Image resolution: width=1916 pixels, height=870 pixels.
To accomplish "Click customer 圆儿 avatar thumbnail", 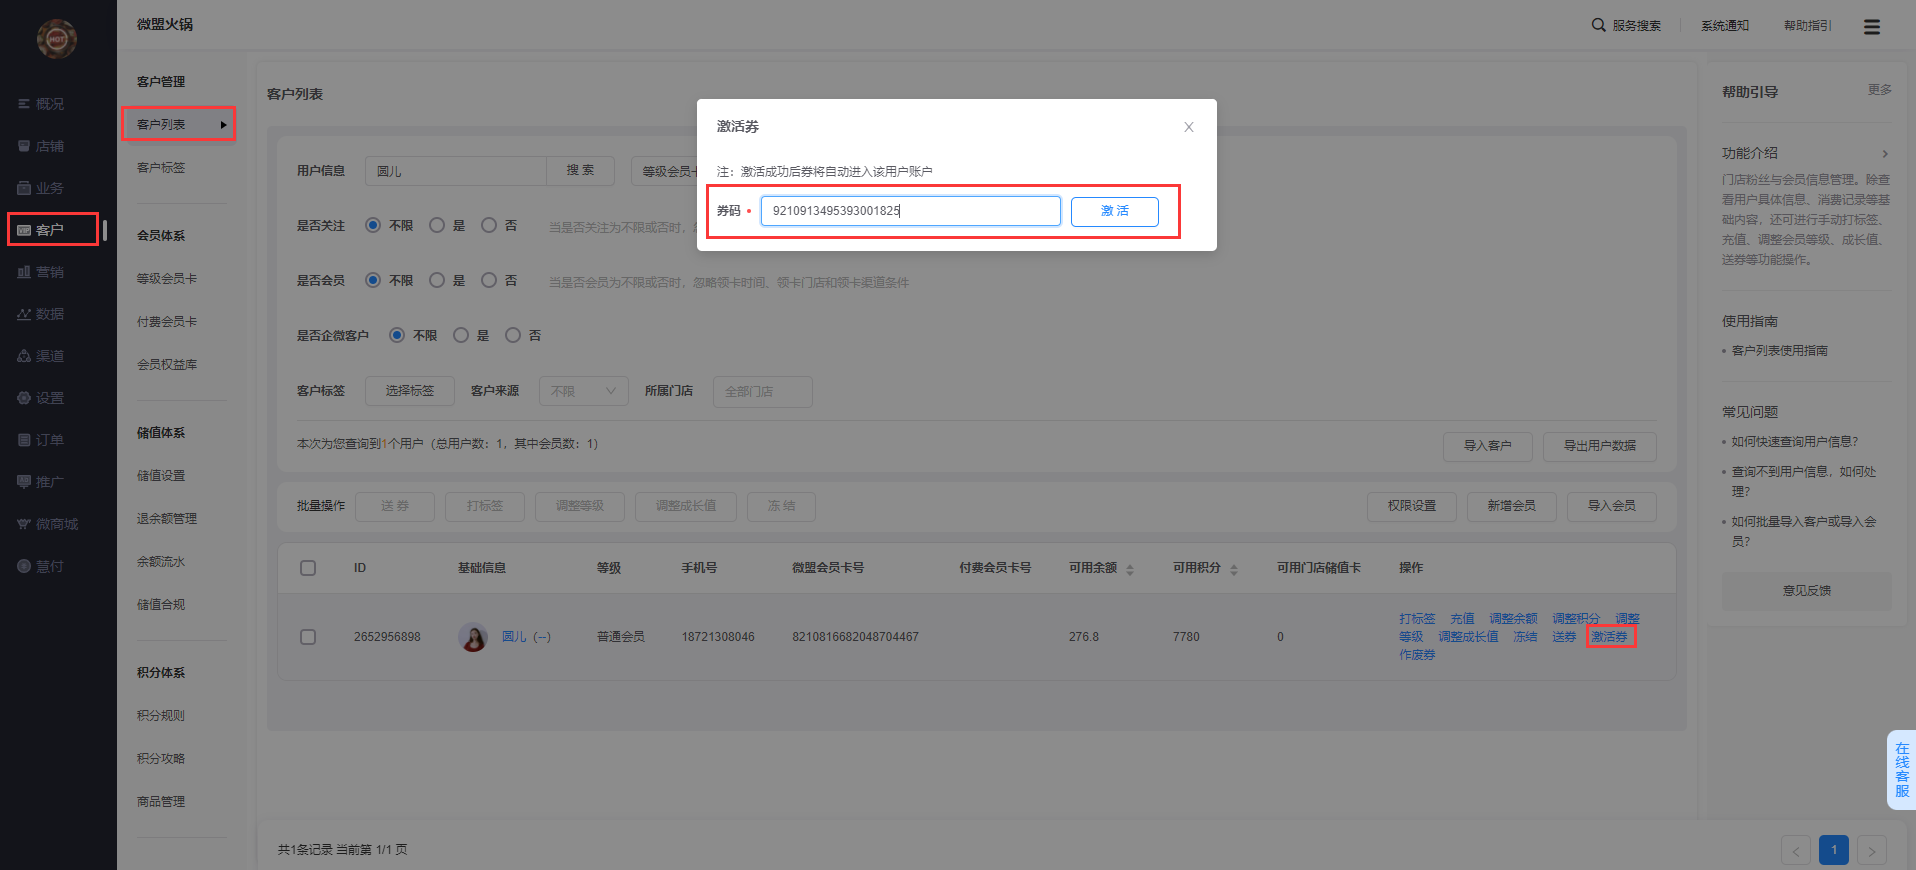I will point(473,637).
